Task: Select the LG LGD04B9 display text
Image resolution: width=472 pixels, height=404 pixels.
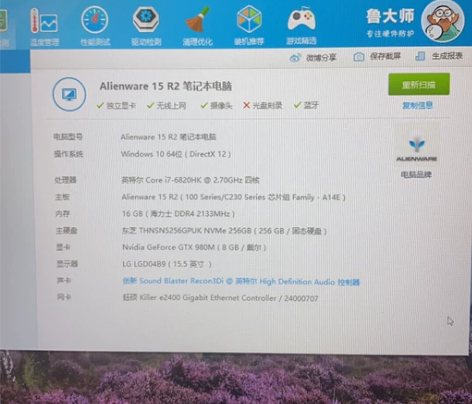Action: 167,264
